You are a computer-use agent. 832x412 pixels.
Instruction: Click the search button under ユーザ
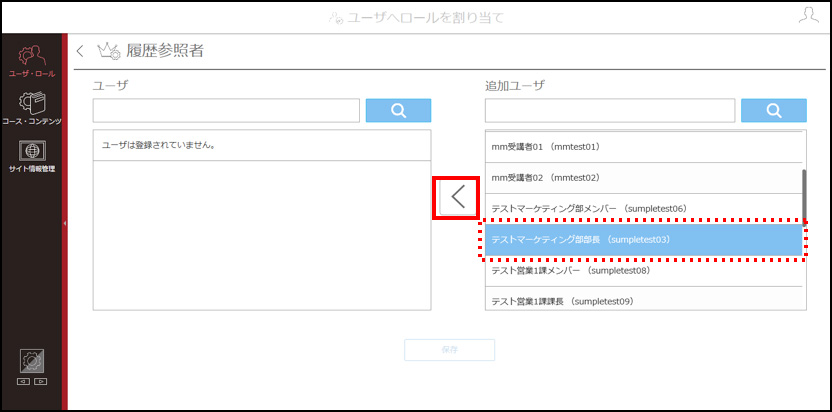click(x=398, y=110)
